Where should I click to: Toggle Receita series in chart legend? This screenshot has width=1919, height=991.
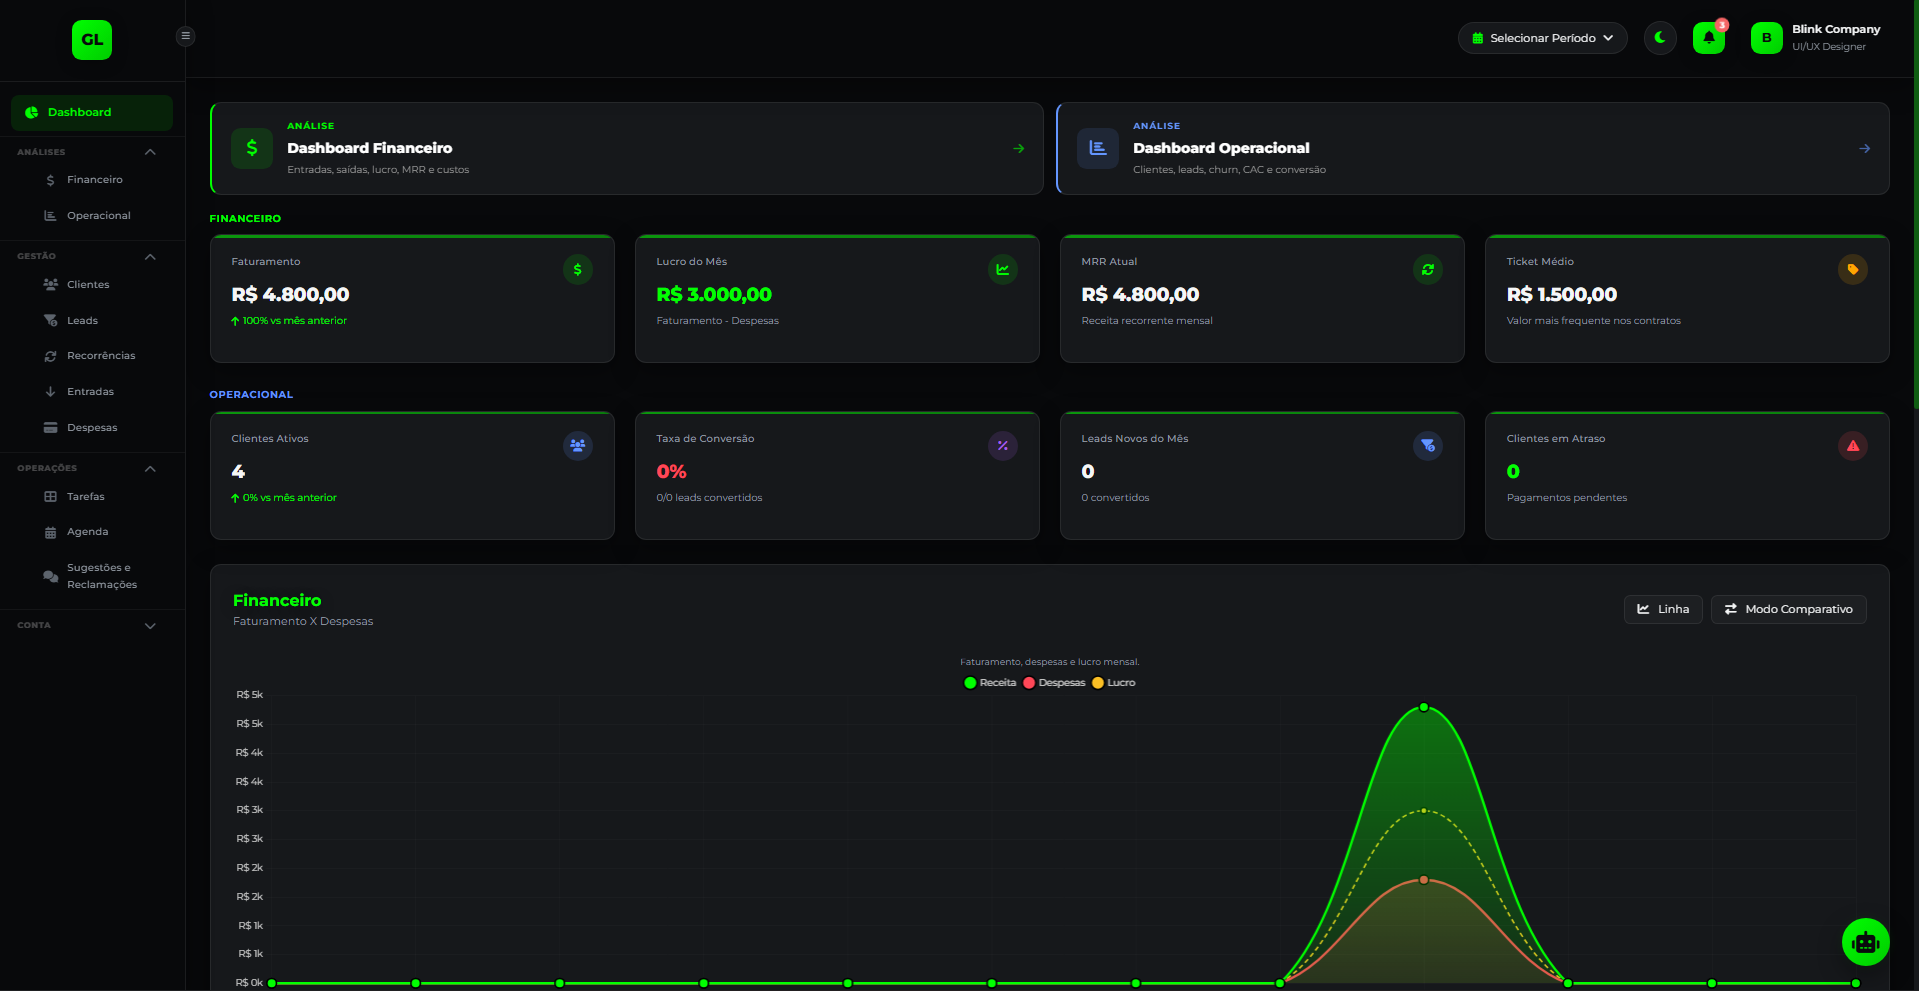click(x=990, y=683)
